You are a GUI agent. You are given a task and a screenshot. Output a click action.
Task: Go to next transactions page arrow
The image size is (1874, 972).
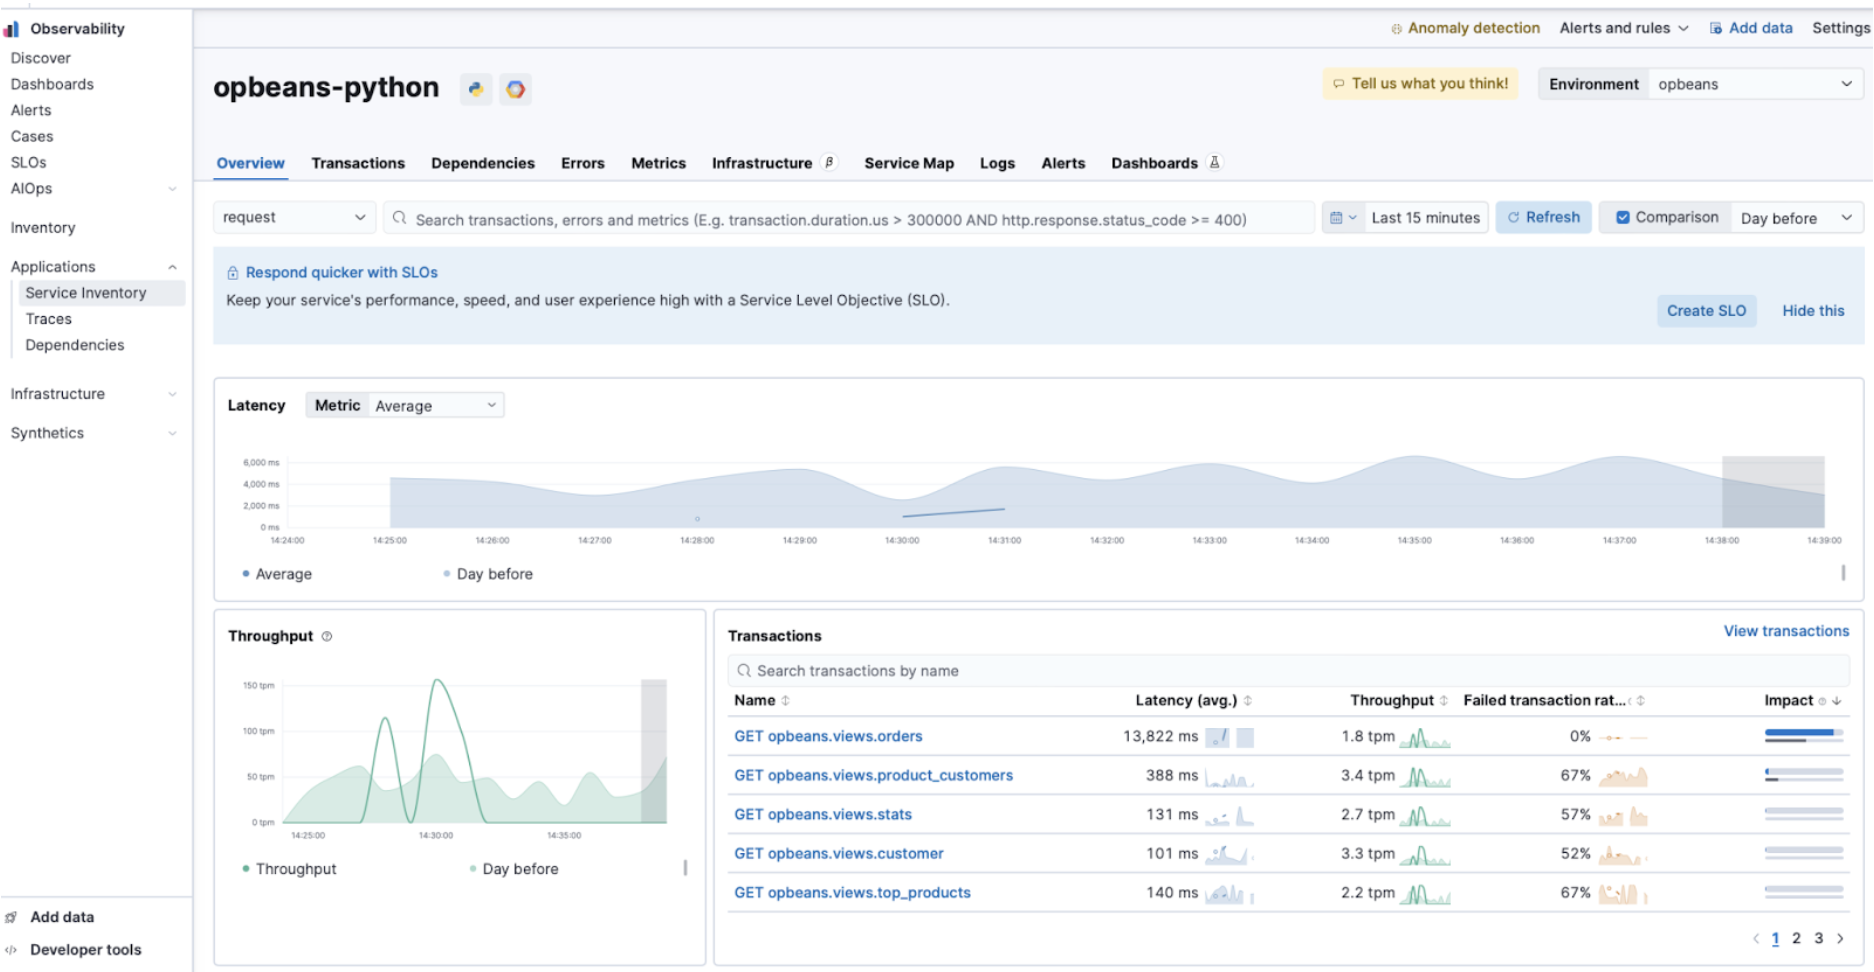click(x=1840, y=938)
